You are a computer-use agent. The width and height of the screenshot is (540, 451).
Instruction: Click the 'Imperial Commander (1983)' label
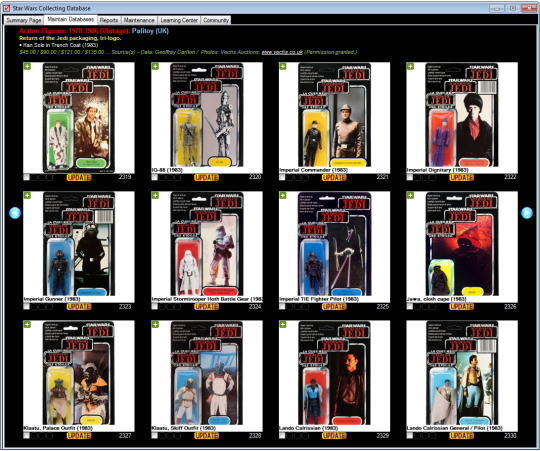coord(313,170)
